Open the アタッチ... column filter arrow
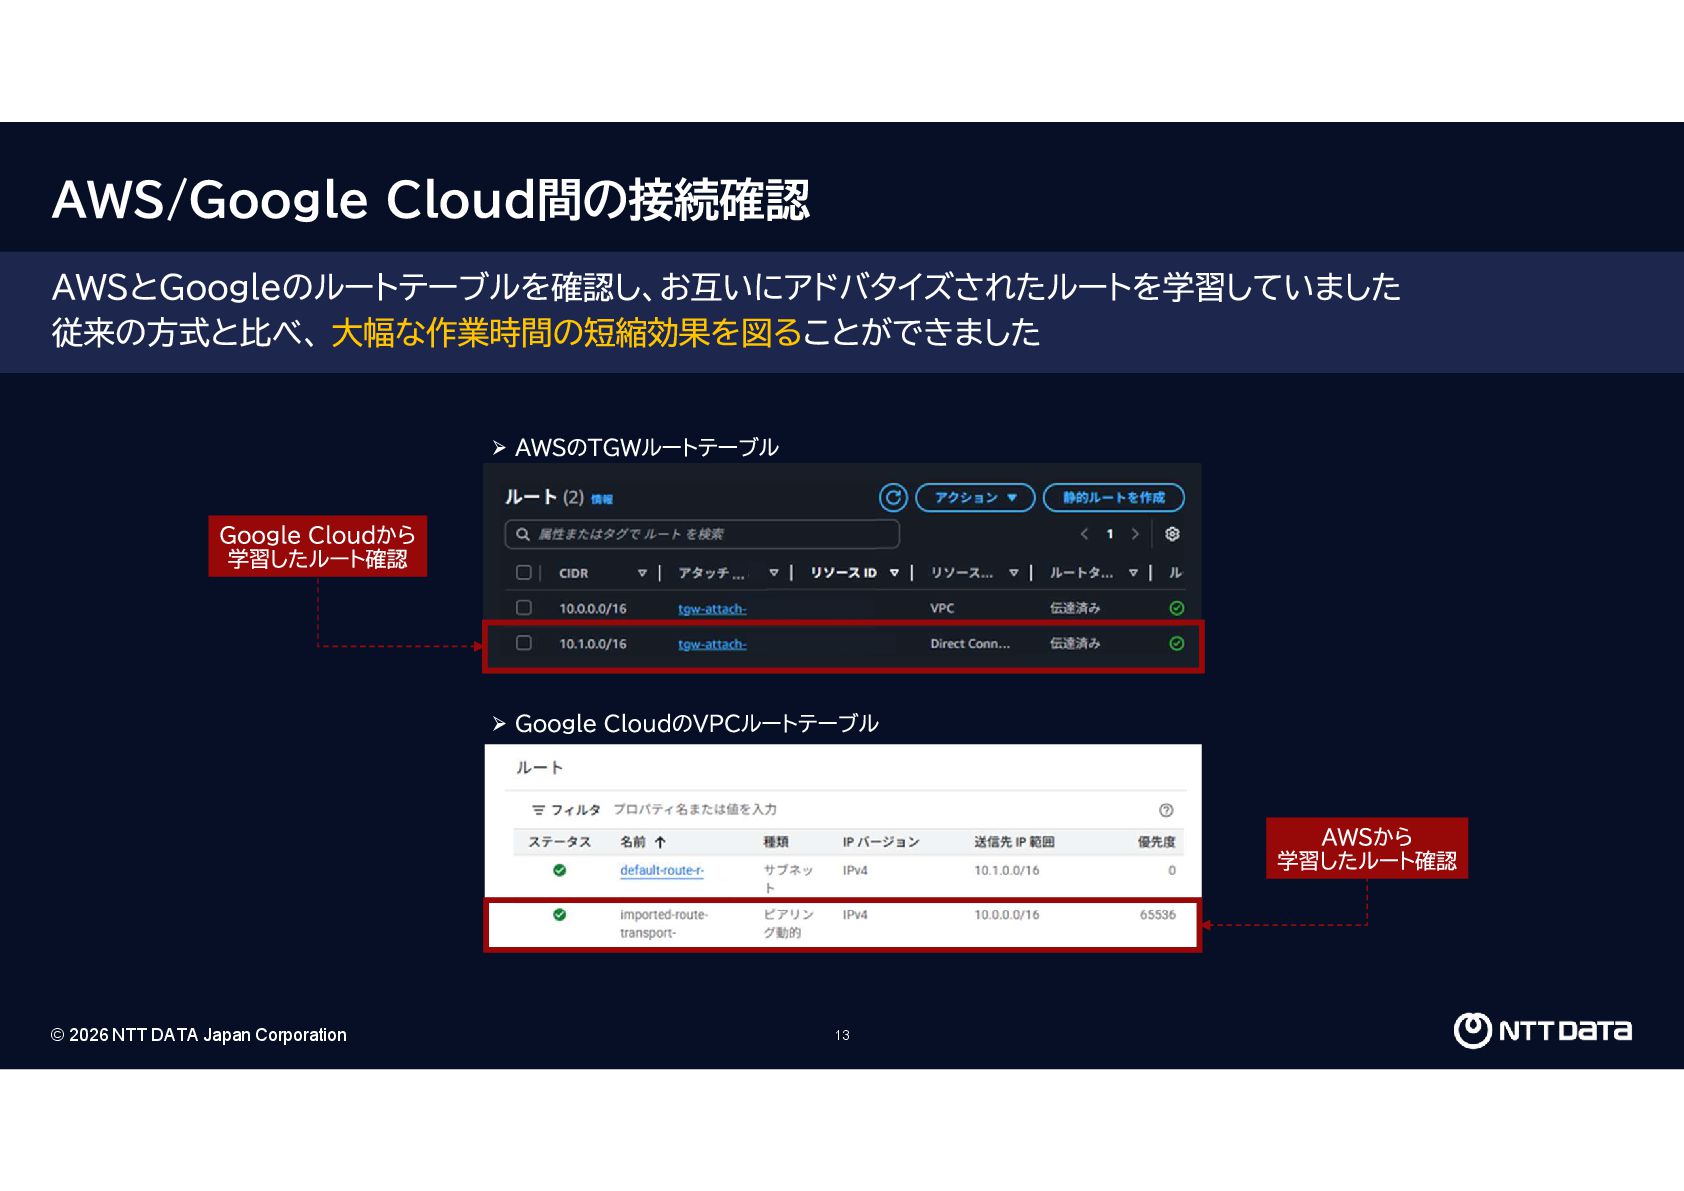 tap(774, 573)
